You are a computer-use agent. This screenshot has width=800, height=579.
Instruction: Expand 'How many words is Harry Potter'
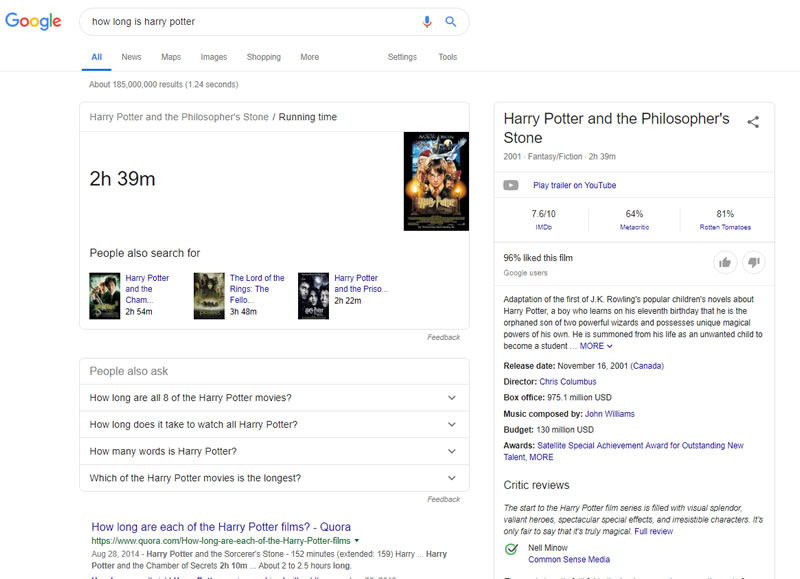tap(274, 451)
